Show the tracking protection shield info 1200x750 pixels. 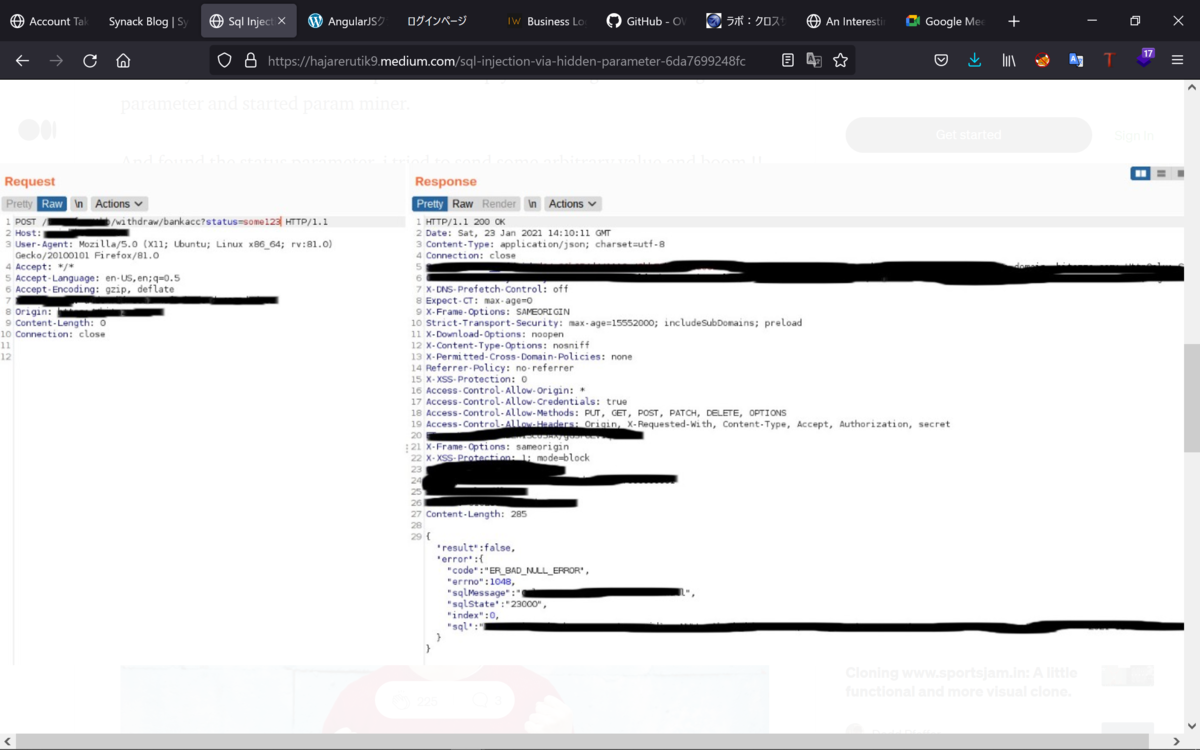click(x=224, y=60)
